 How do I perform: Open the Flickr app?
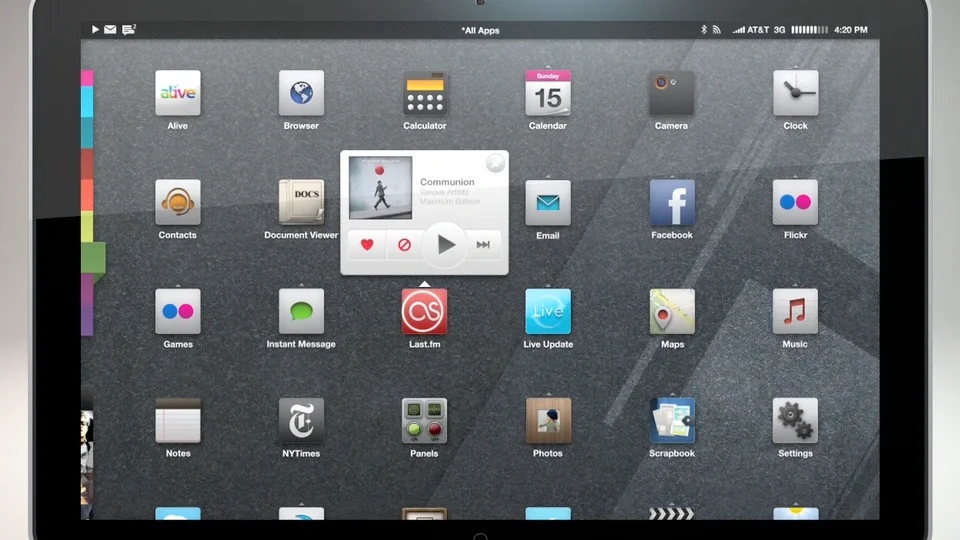tap(795, 202)
